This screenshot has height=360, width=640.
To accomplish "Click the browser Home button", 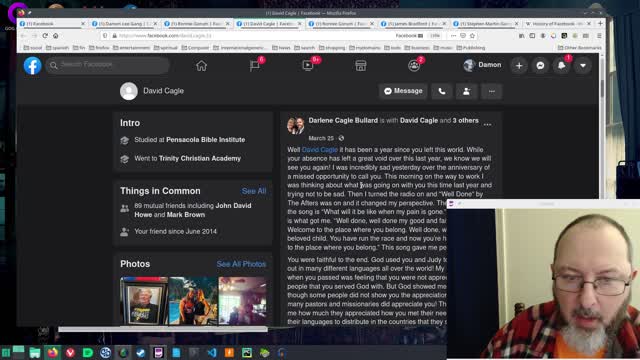I will pos(56,36).
